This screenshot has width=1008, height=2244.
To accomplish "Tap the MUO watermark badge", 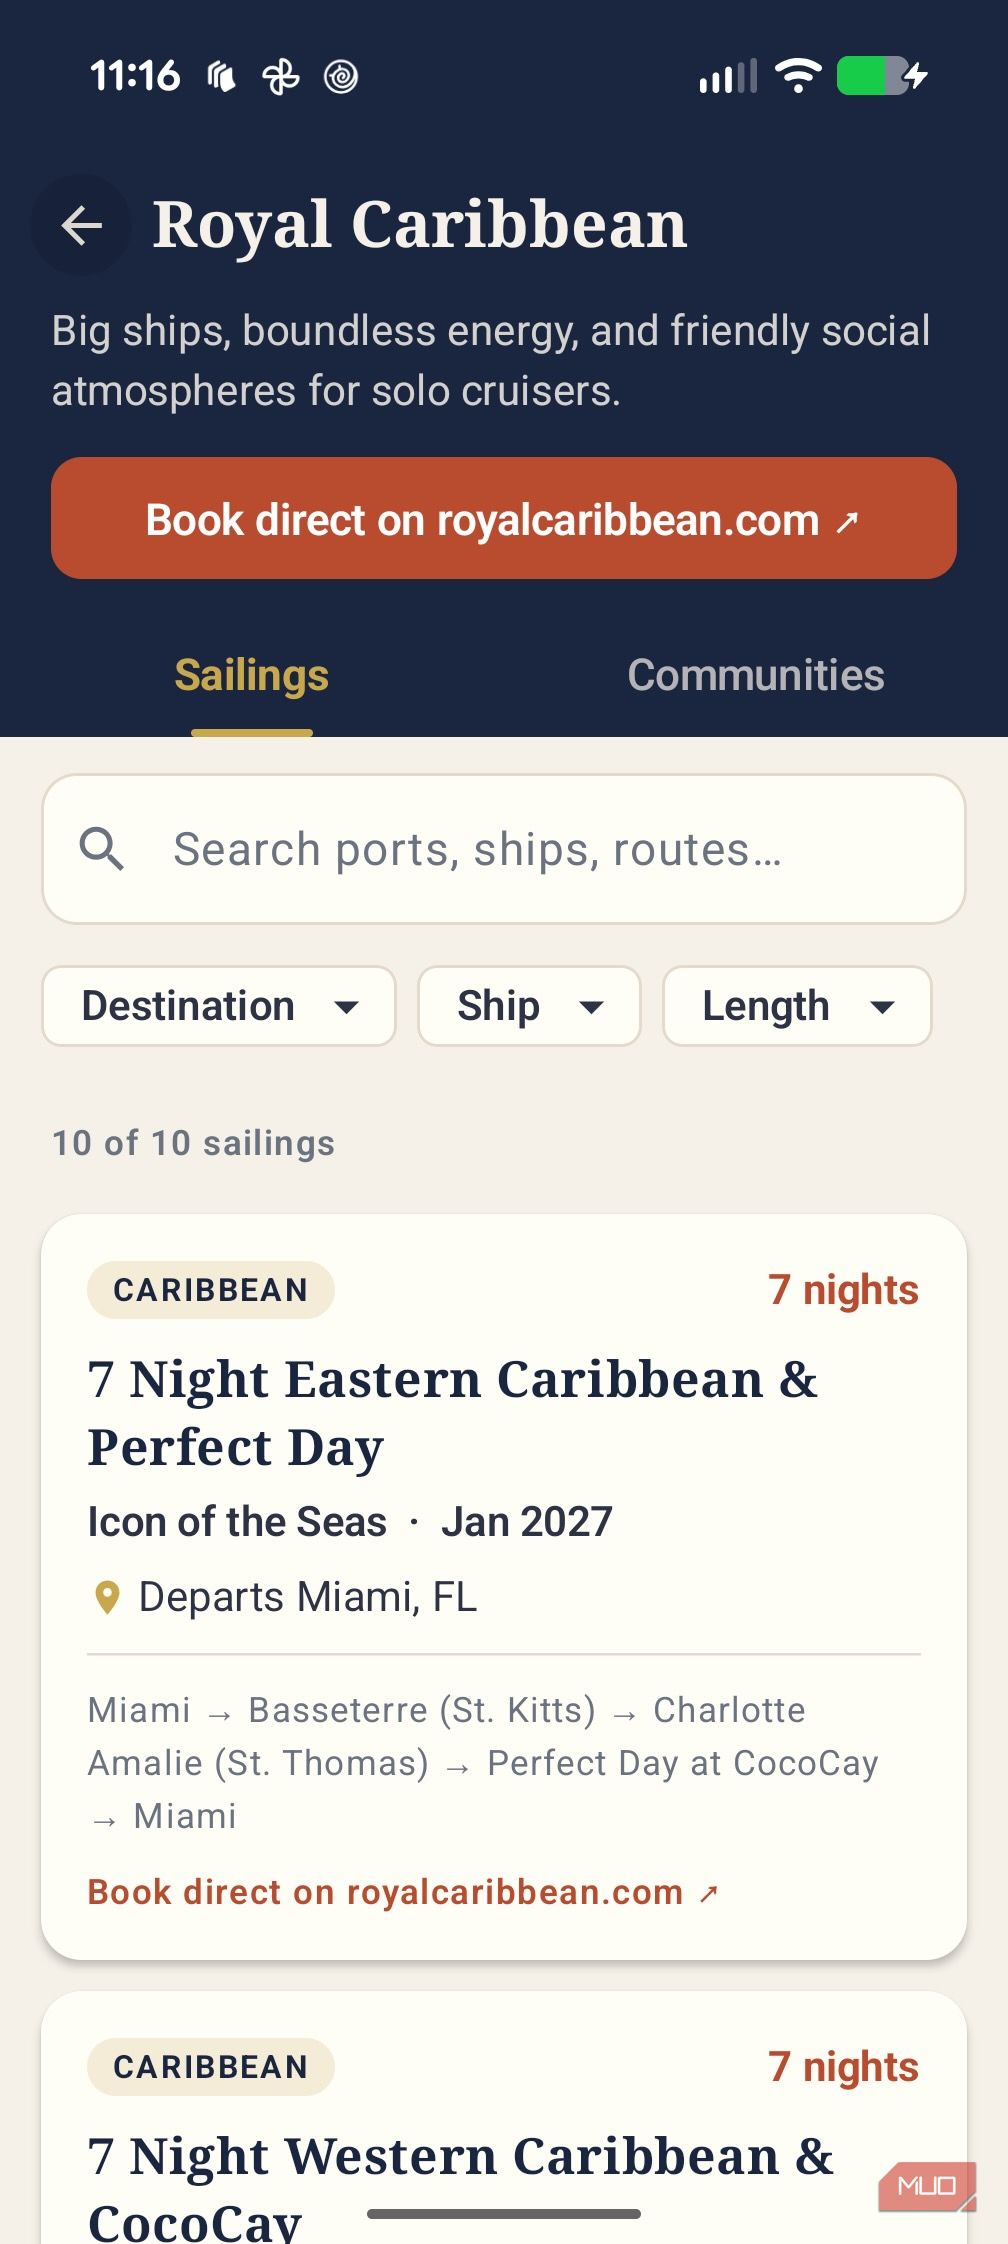I will pos(927,2186).
